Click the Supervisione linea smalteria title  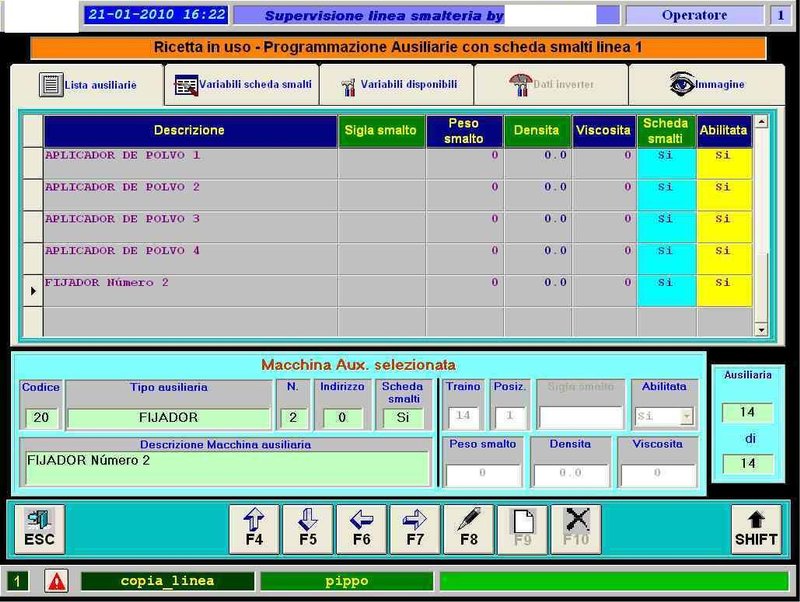click(384, 15)
